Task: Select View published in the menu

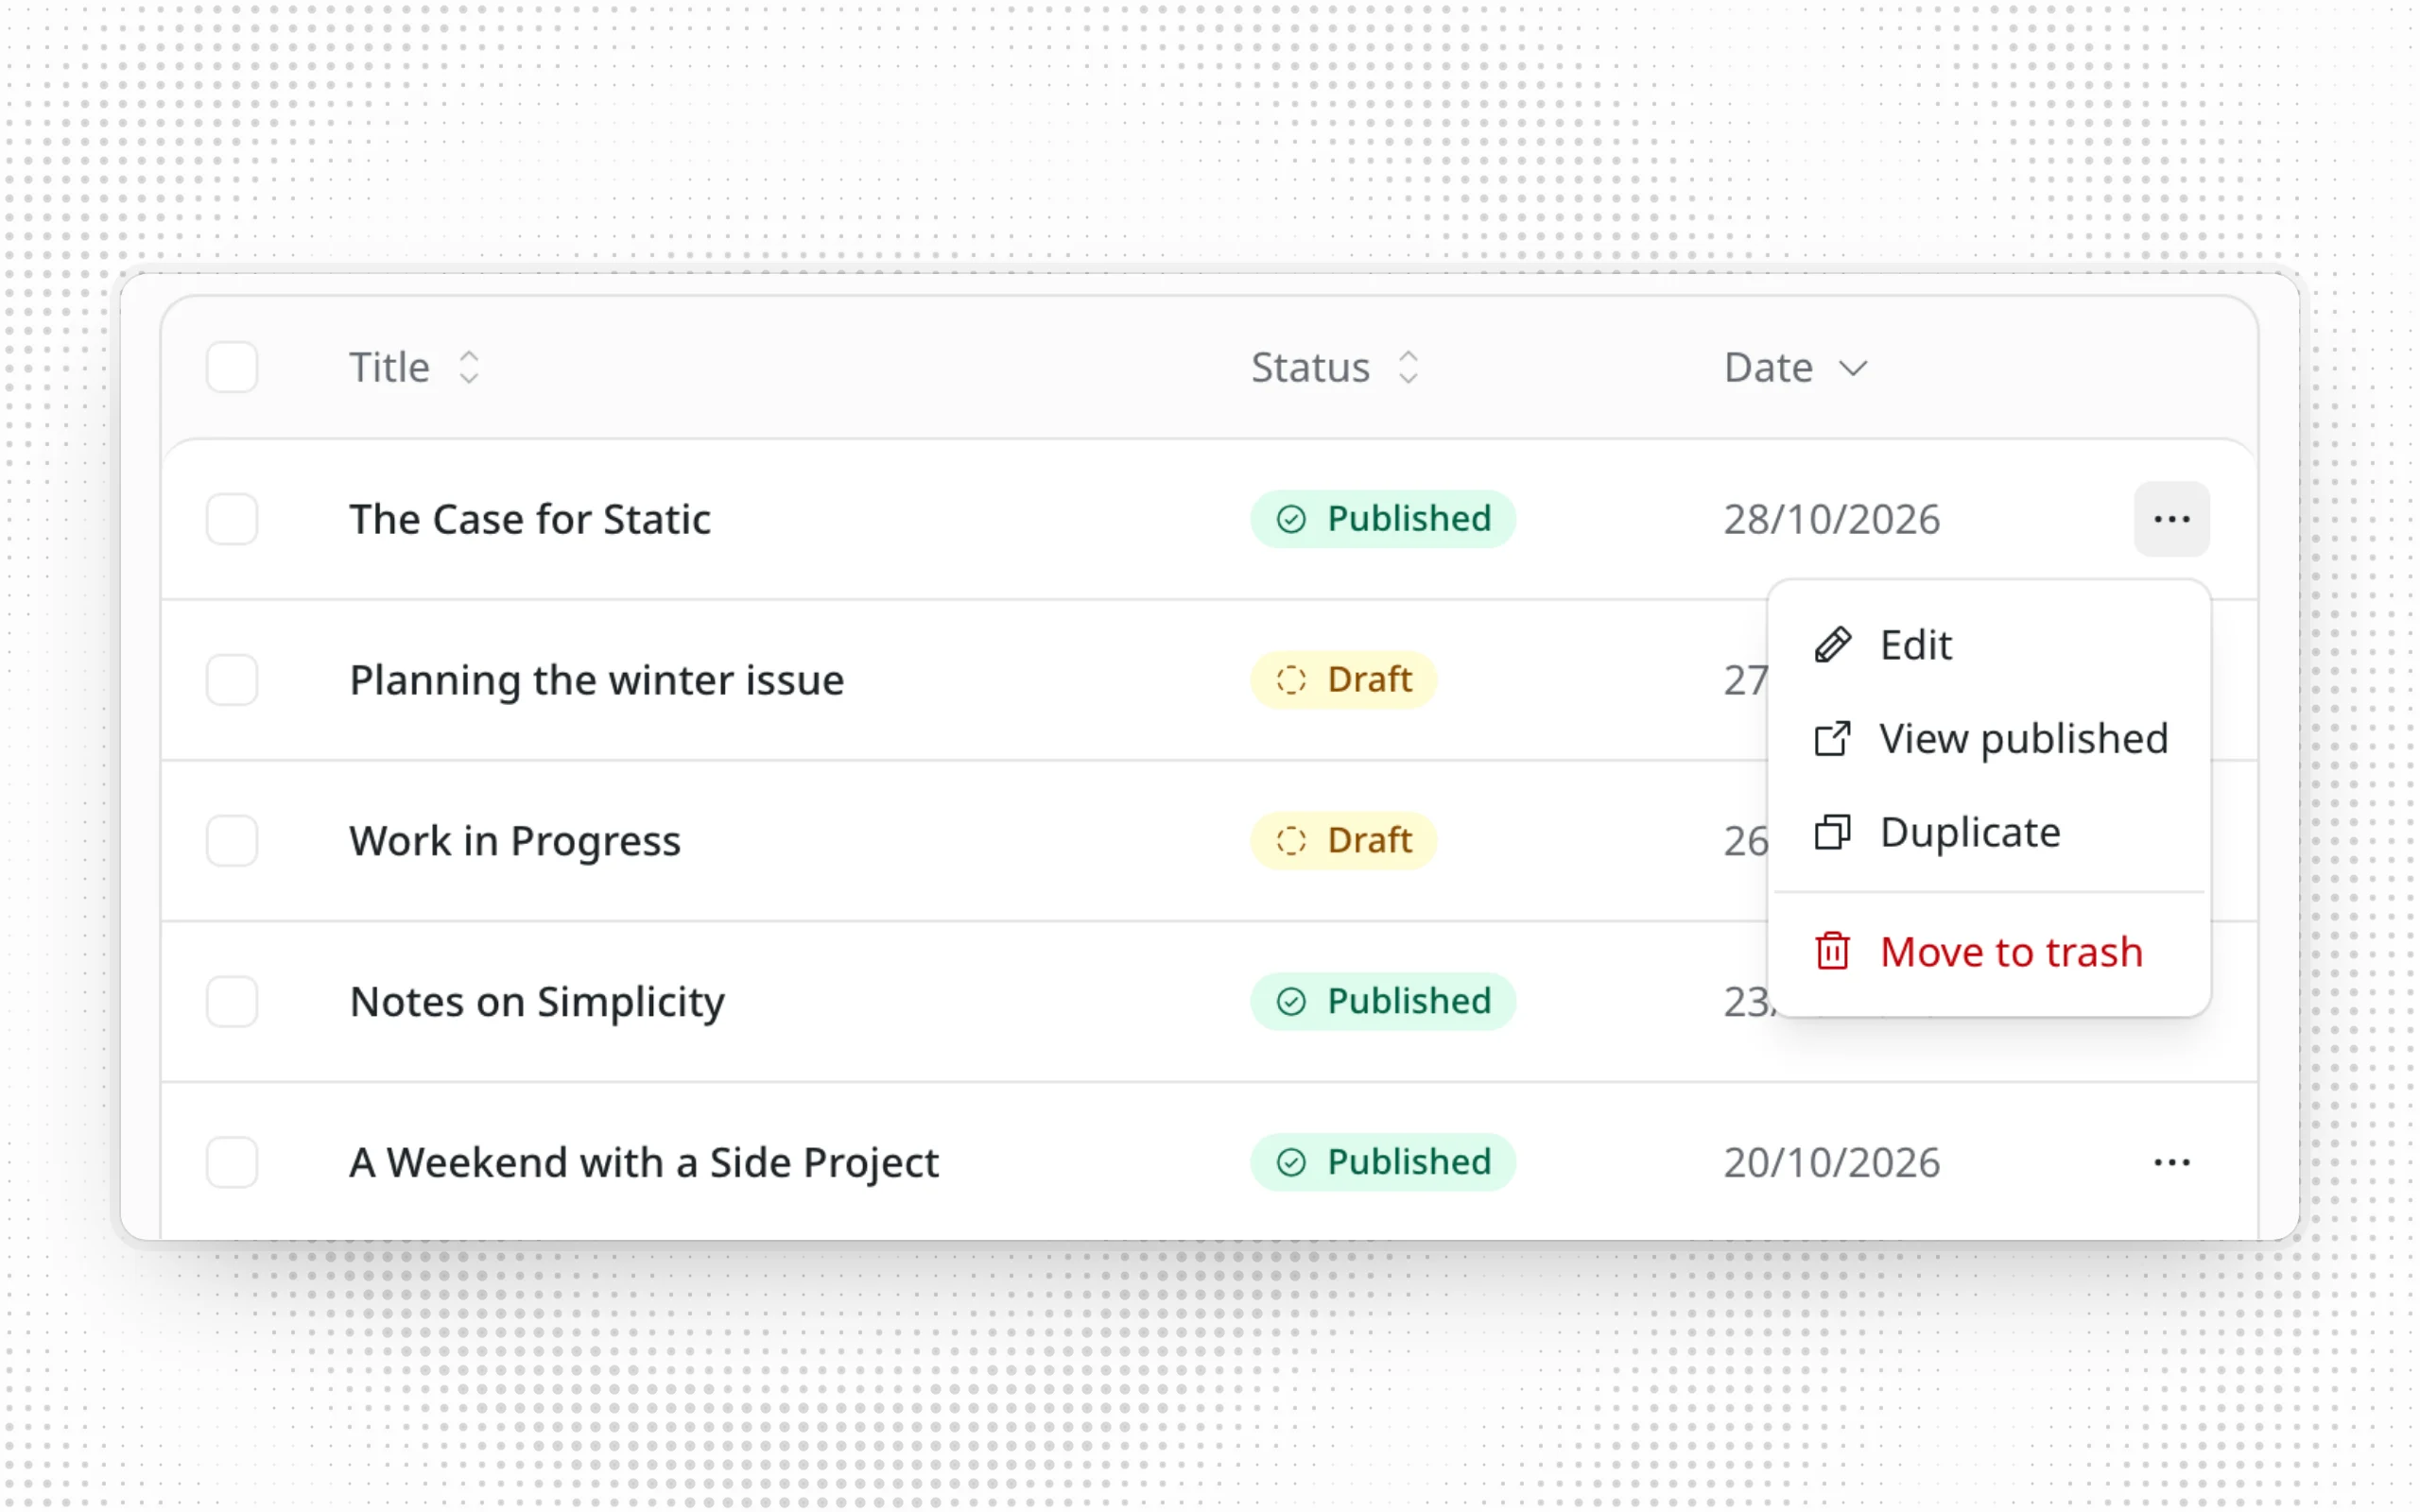Action: (1988, 739)
